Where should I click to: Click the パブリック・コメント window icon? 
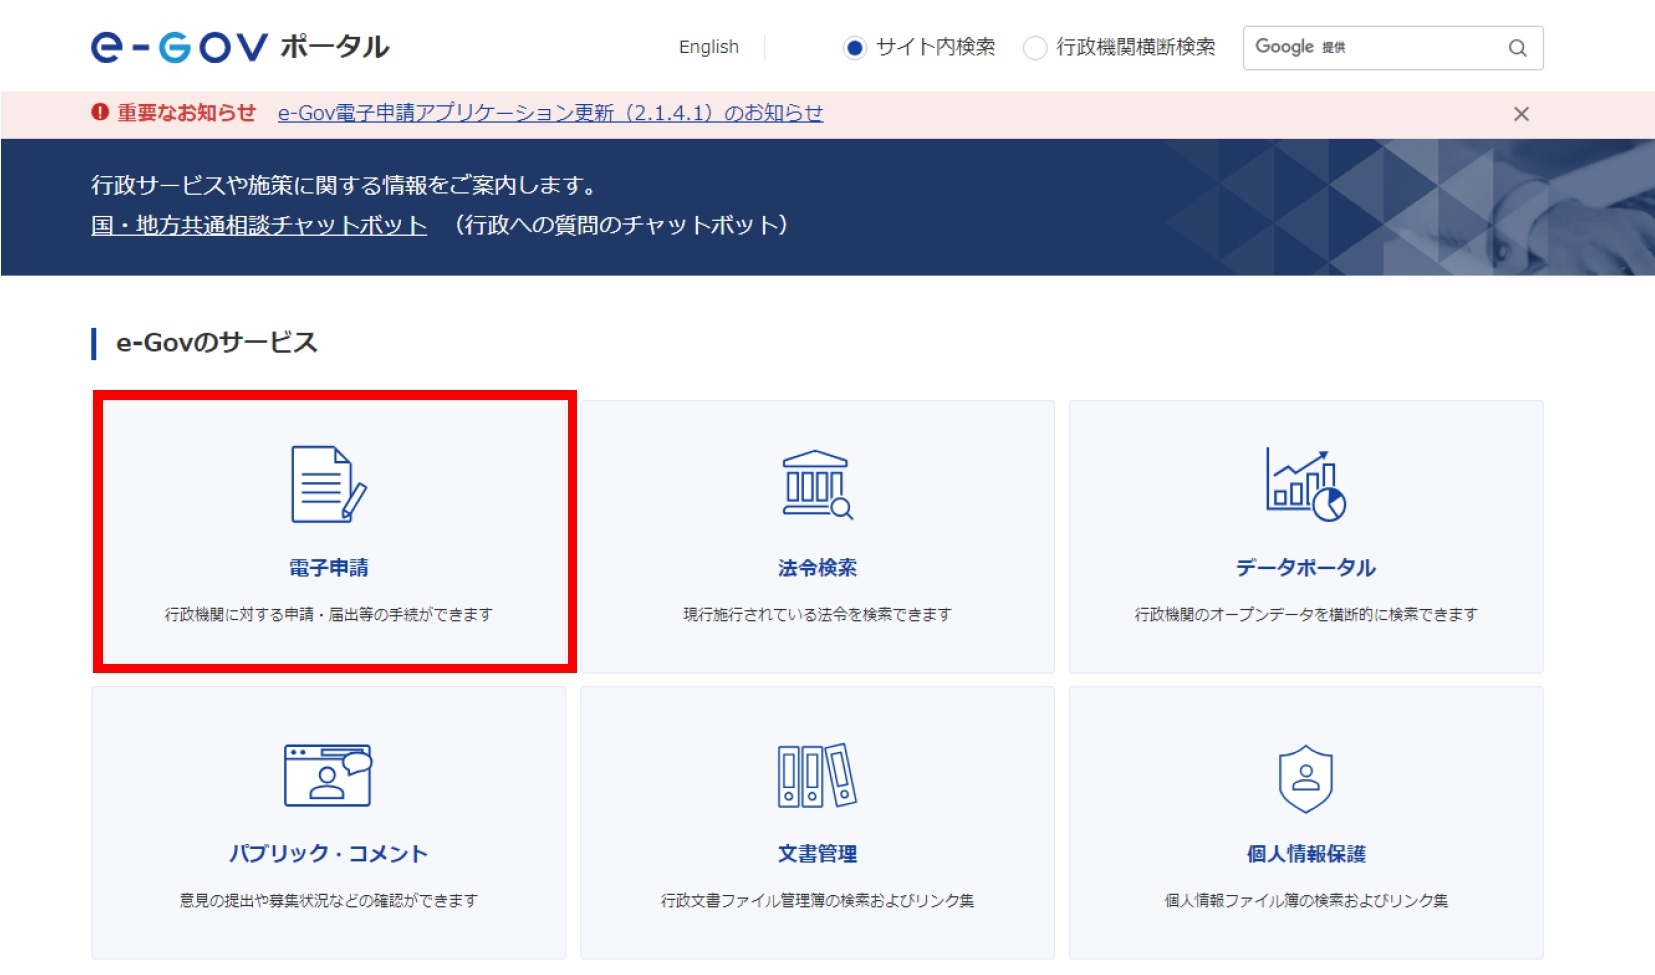click(328, 775)
